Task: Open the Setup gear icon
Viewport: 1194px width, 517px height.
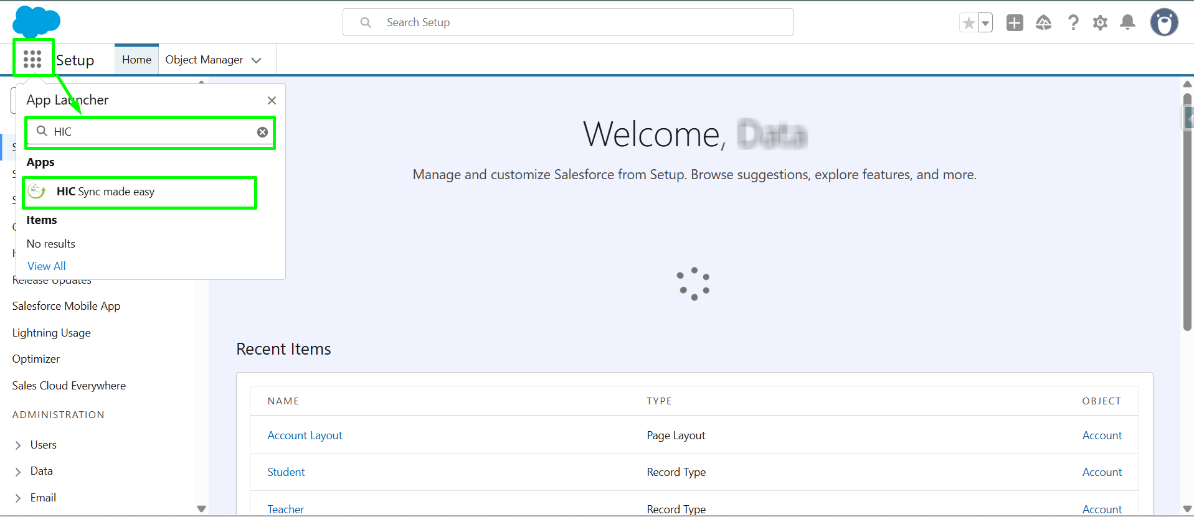Action: [x=1100, y=23]
